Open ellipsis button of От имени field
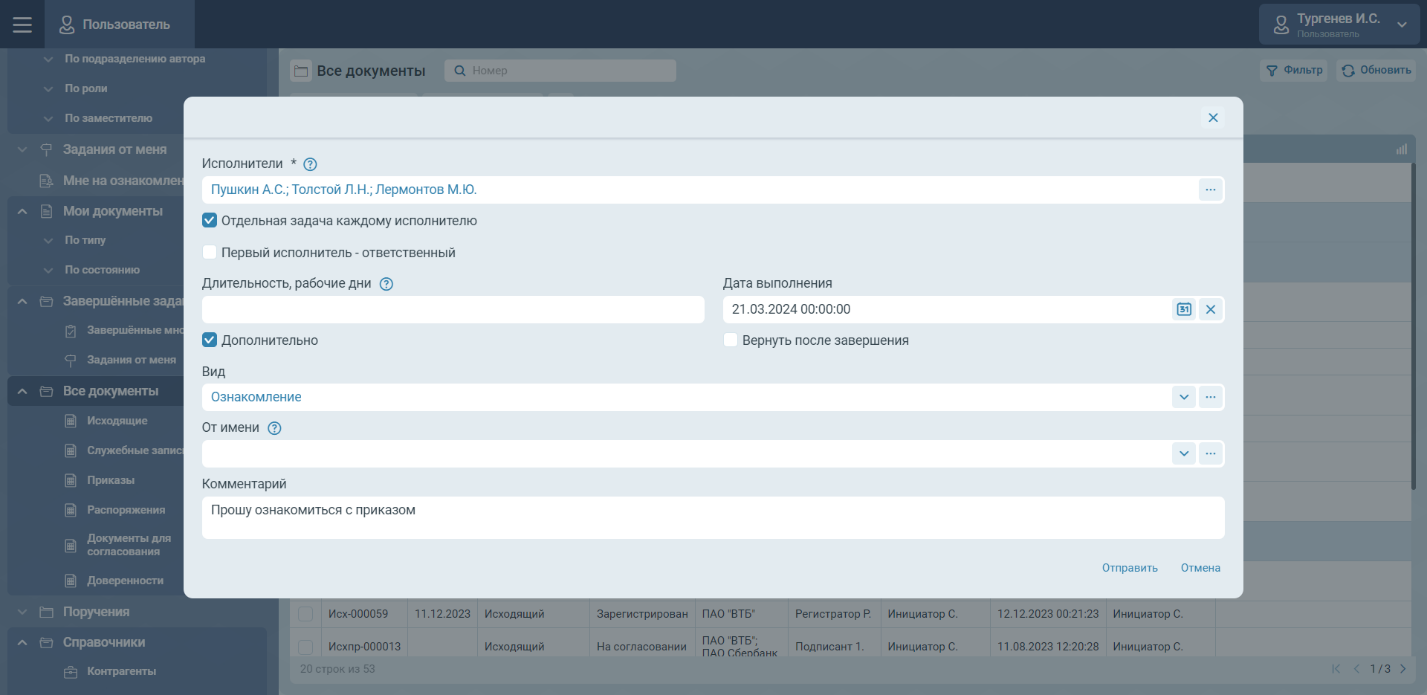The height and width of the screenshot is (695, 1427). click(x=1210, y=454)
